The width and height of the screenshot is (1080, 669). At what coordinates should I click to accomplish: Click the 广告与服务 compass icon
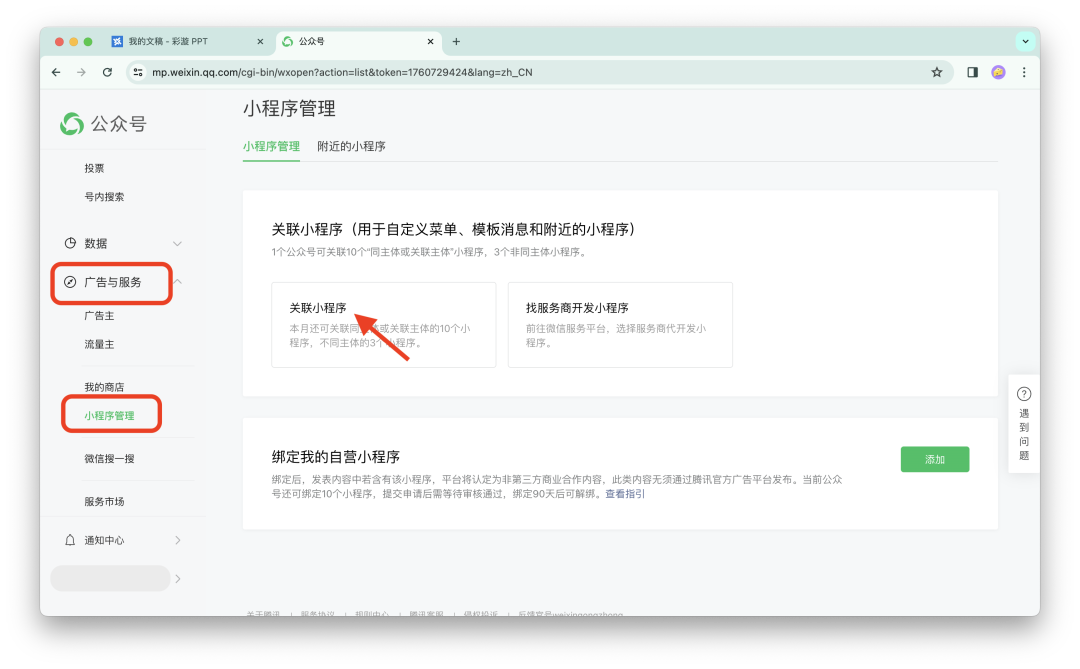[x=70, y=282]
